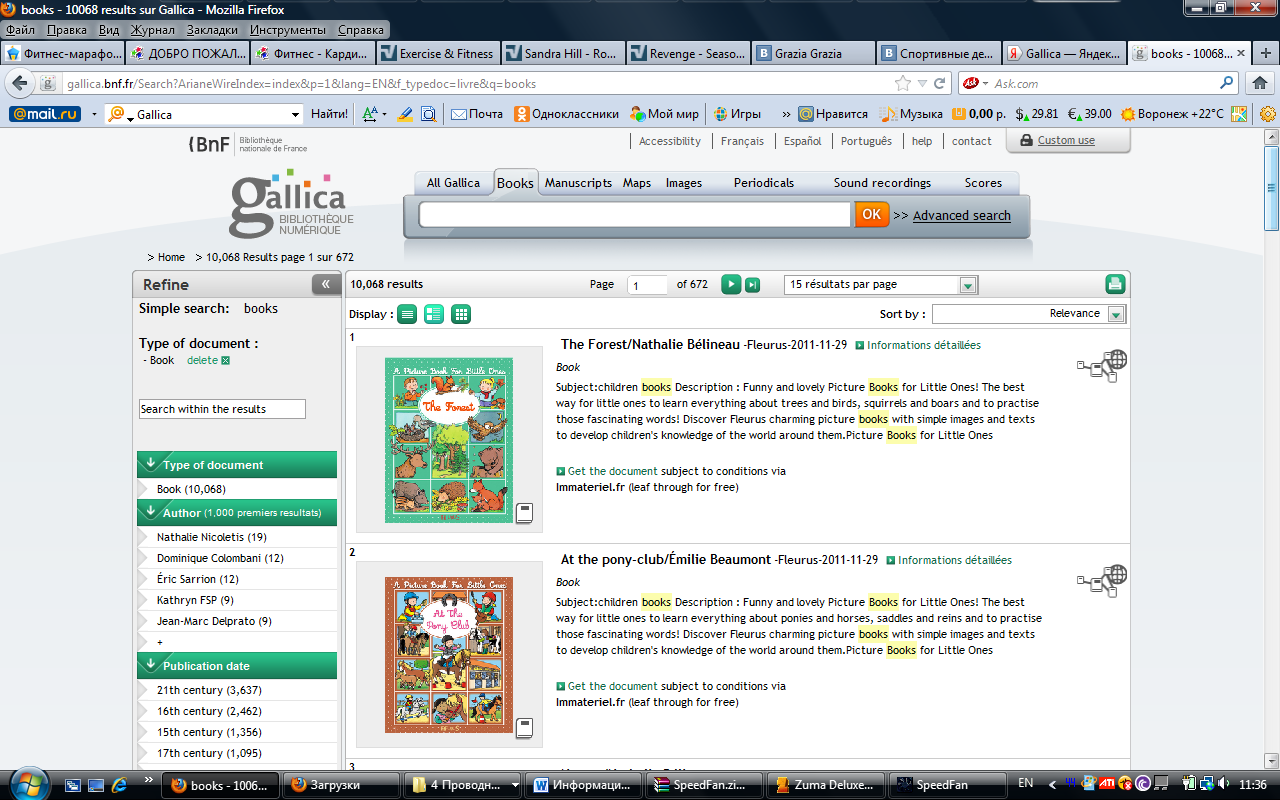This screenshot has height=800, width=1280.
Task: Open Internet Explorer from quick launch
Action: coord(119,785)
